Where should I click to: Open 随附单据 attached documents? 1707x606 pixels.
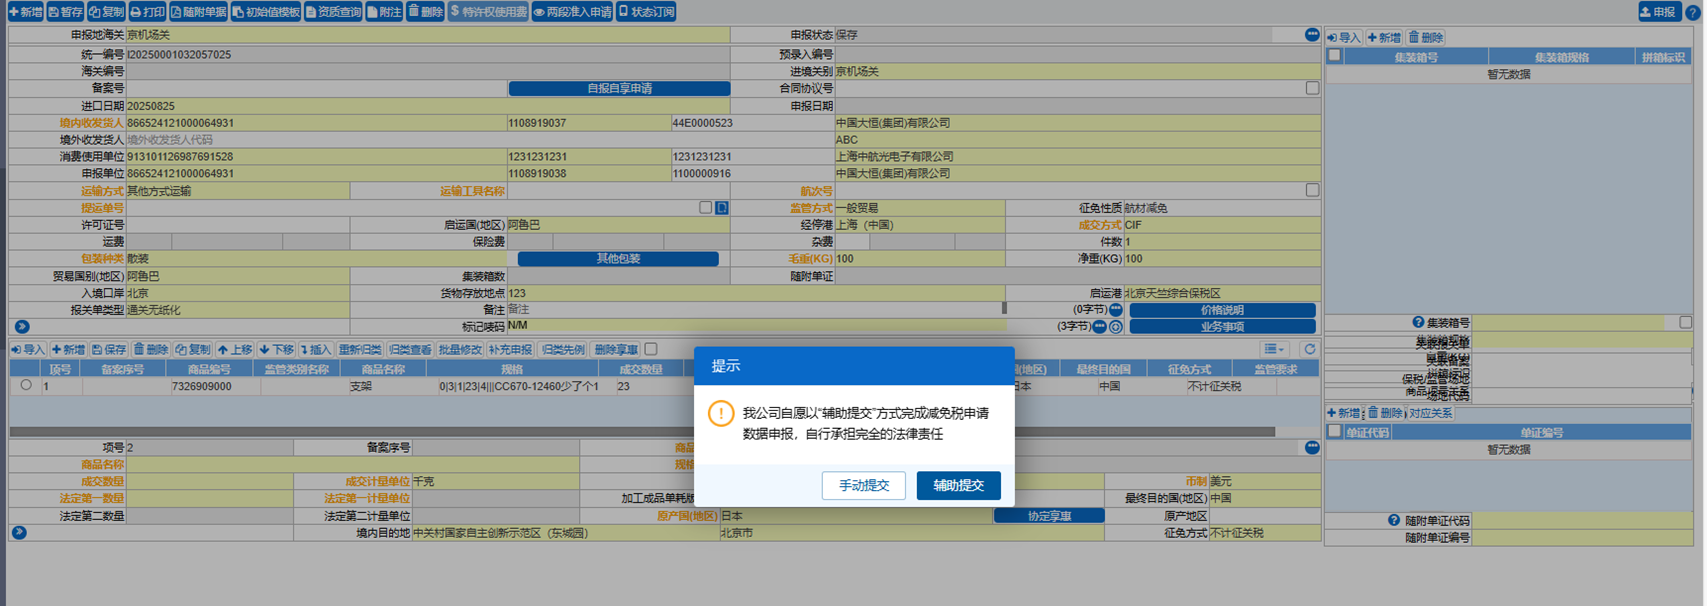(x=198, y=12)
